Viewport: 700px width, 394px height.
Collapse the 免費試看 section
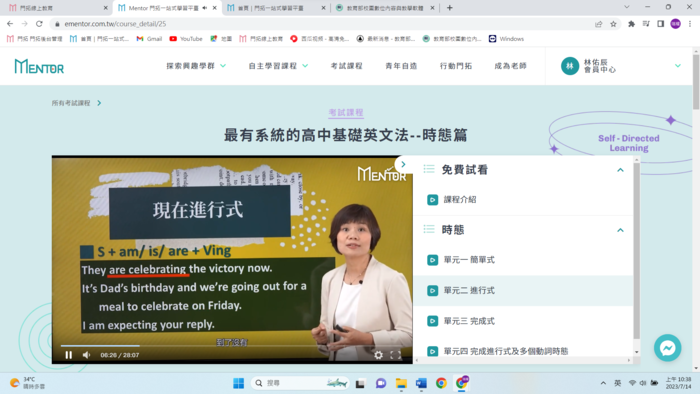pyautogui.click(x=620, y=170)
